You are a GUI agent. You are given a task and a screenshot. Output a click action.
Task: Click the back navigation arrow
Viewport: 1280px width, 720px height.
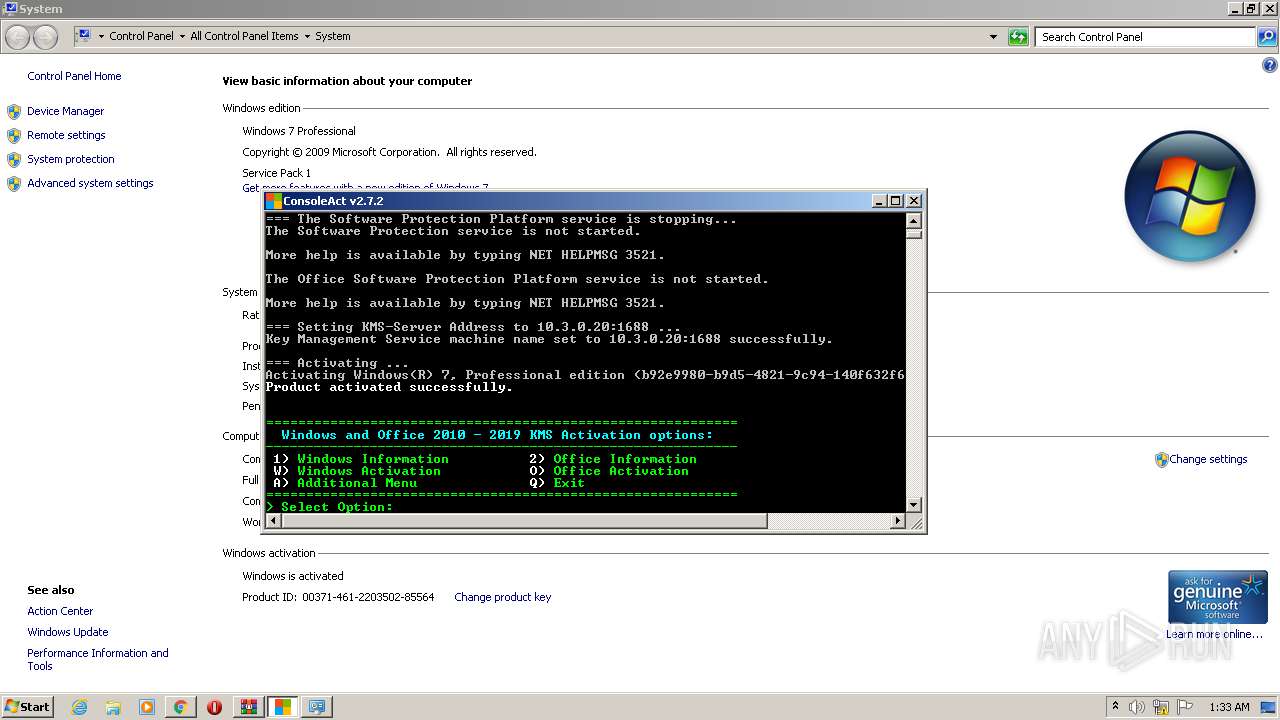[x=18, y=37]
